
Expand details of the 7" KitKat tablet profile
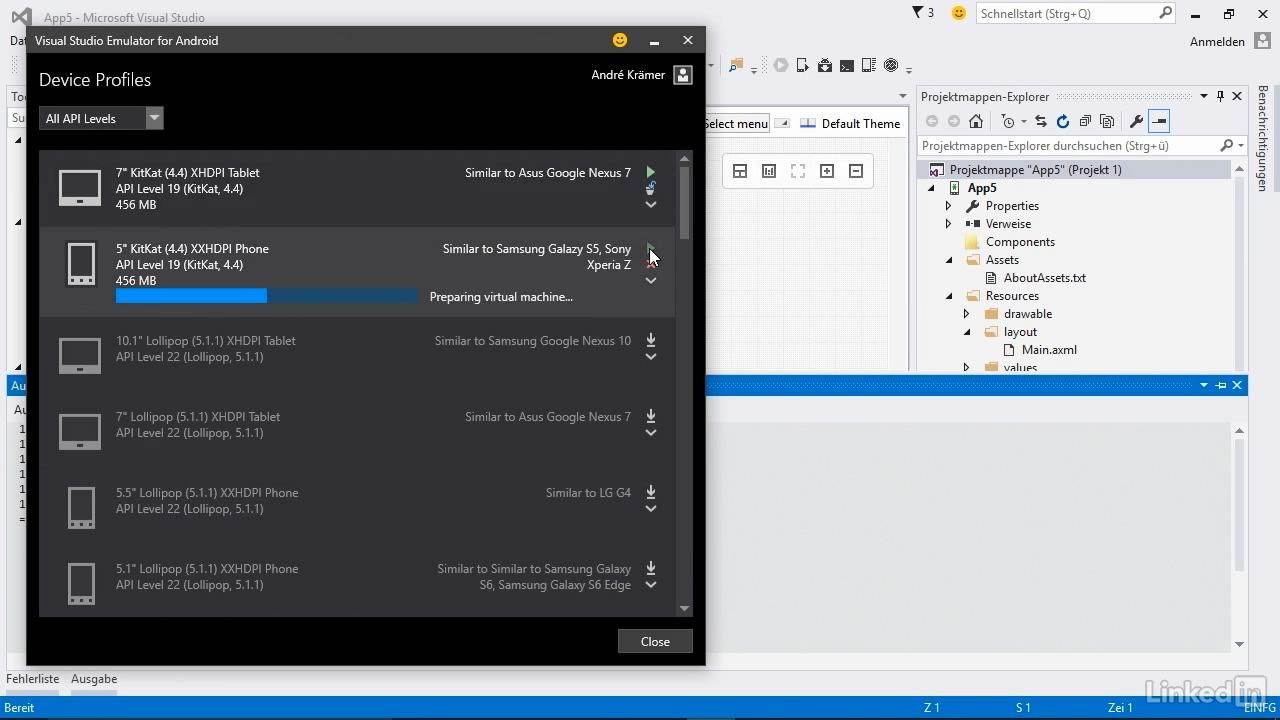pyautogui.click(x=651, y=205)
